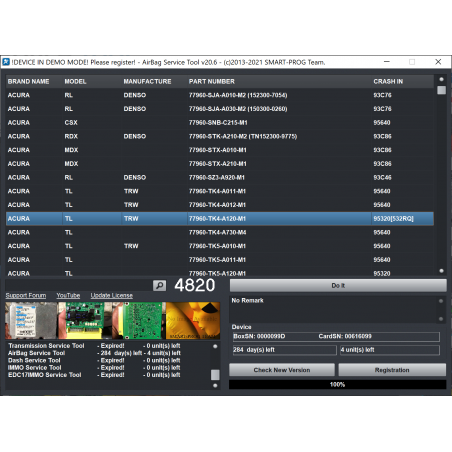Click the app icon in title bar

click(6, 62)
